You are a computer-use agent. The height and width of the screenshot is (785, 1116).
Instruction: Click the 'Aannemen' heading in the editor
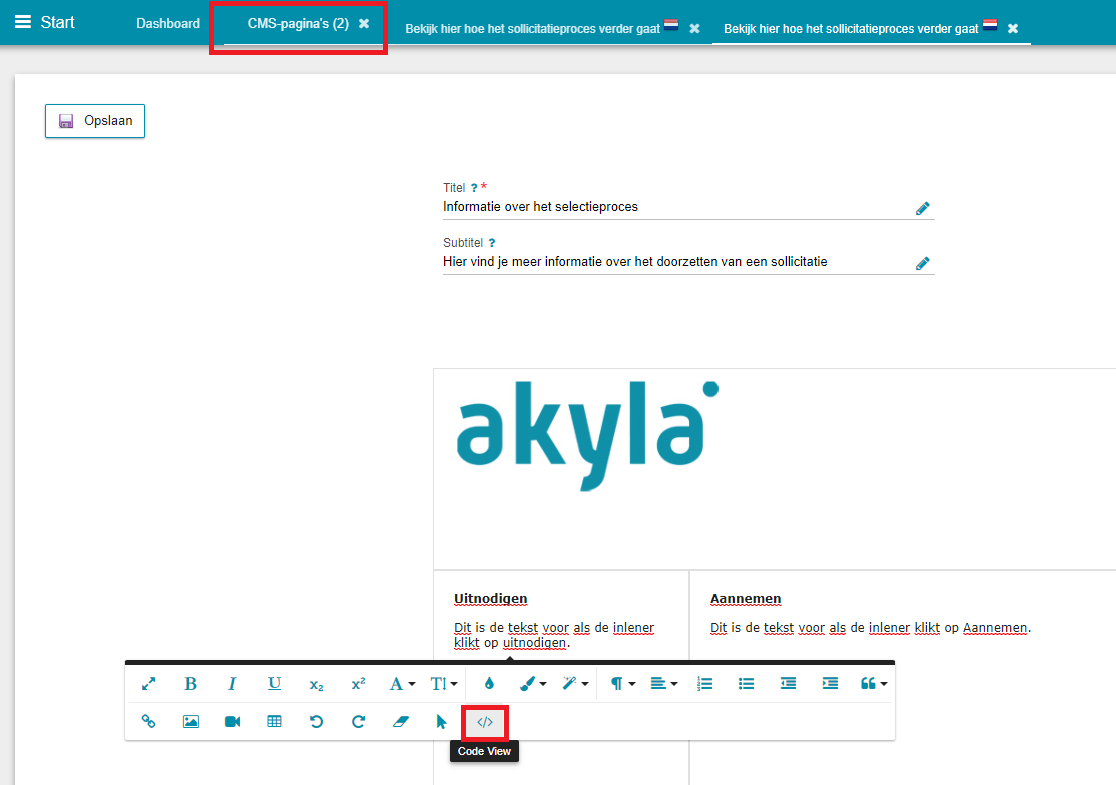pyautogui.click(x=745, y=599)
